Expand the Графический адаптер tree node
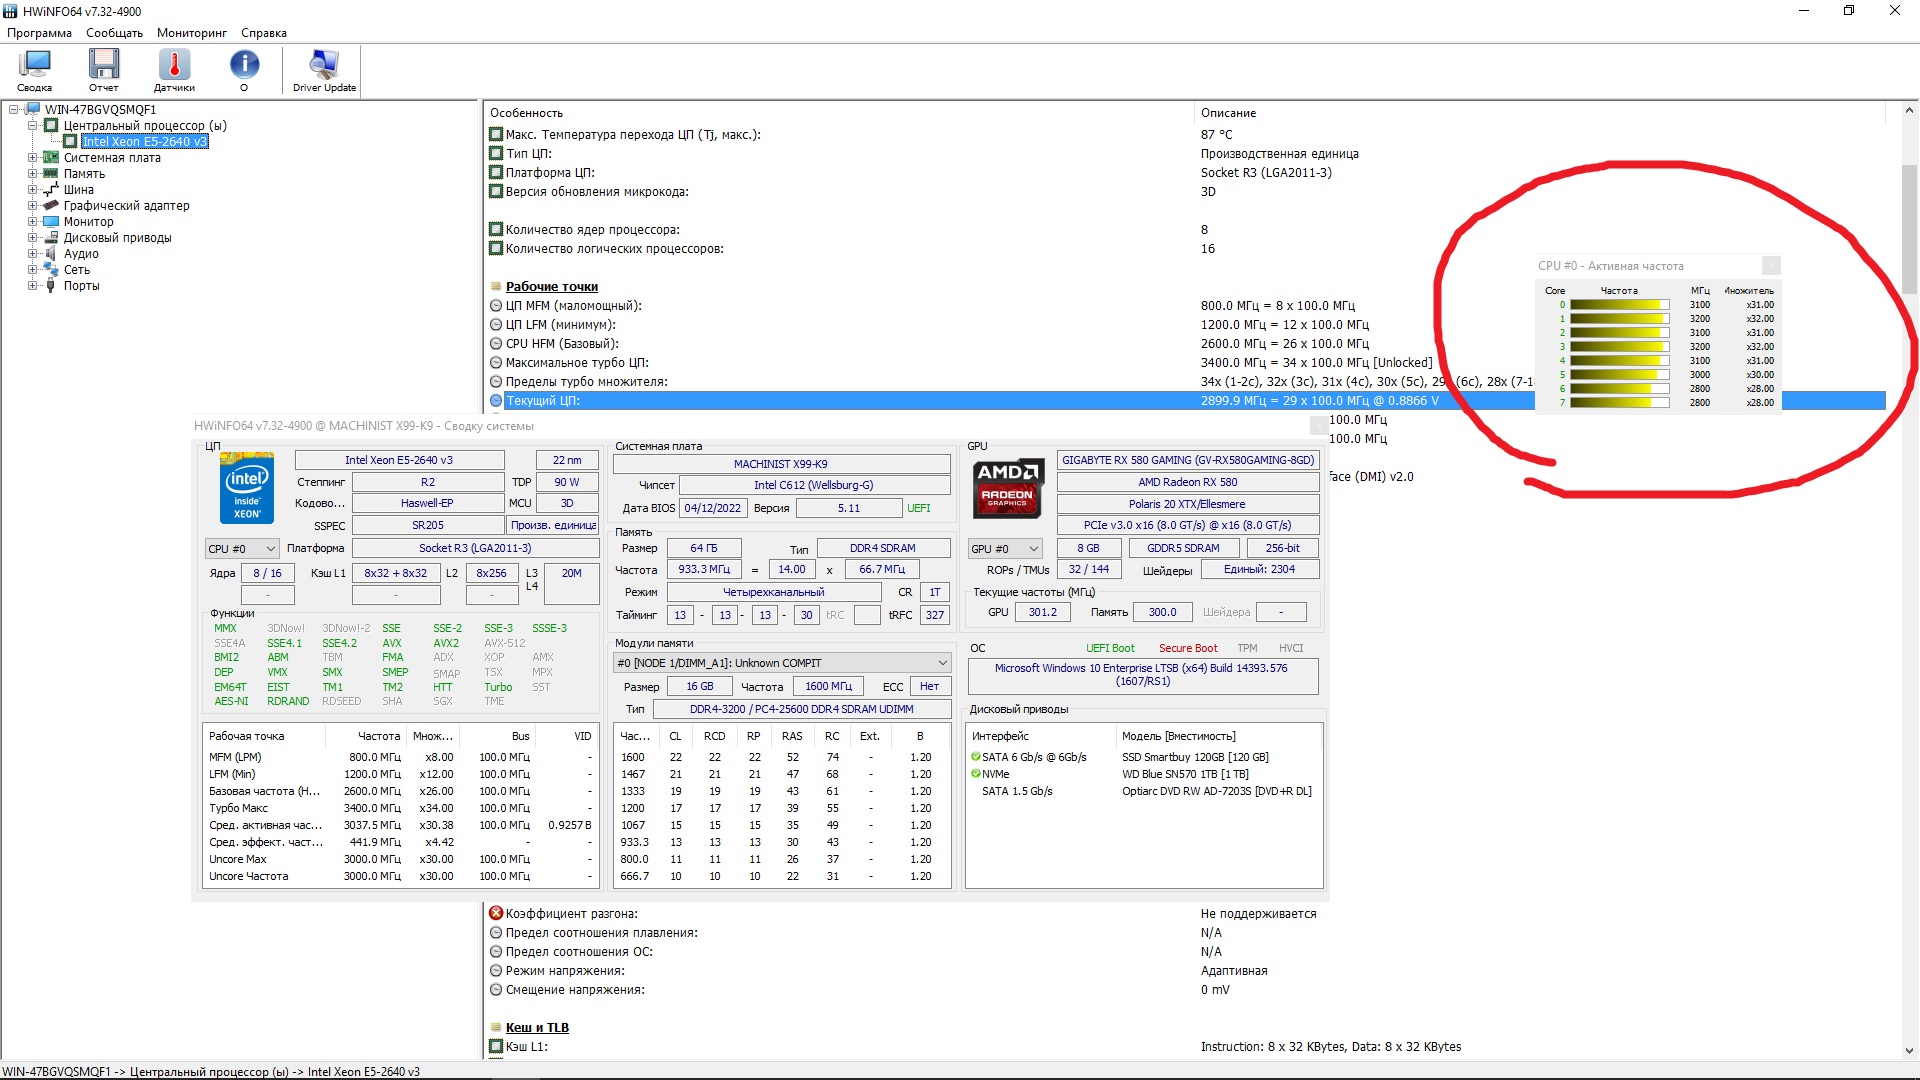Screen dimensions: 1920x1080 [x=33, y=206]
